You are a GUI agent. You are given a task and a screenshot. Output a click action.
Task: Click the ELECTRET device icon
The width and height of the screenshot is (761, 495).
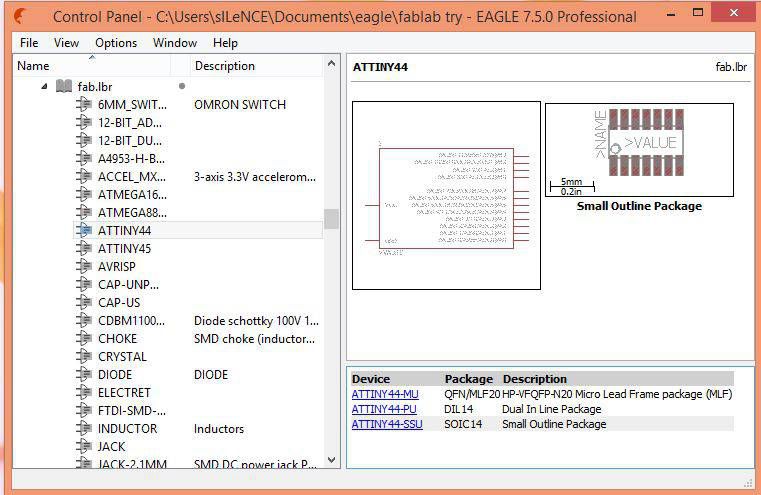pos(84,392)
